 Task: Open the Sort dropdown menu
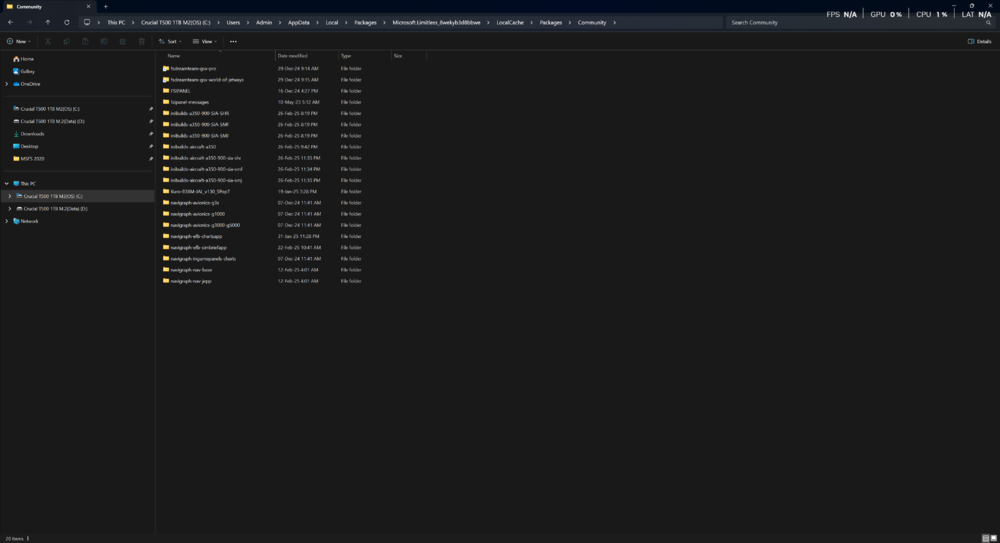click(171, 42)
